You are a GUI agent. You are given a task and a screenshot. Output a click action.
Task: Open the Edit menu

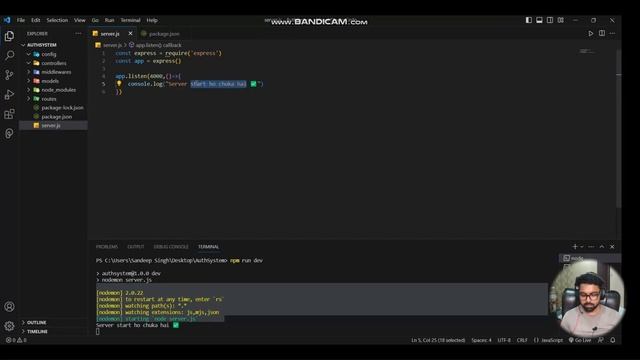tap(36, 20)
